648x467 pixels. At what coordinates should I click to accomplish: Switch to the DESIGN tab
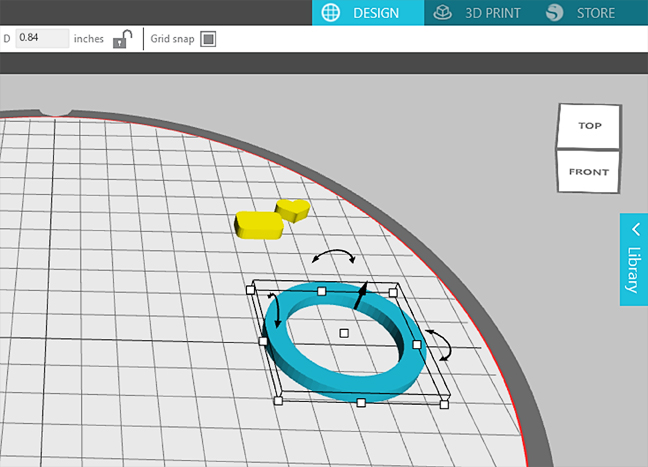click(x=368, y=13)
